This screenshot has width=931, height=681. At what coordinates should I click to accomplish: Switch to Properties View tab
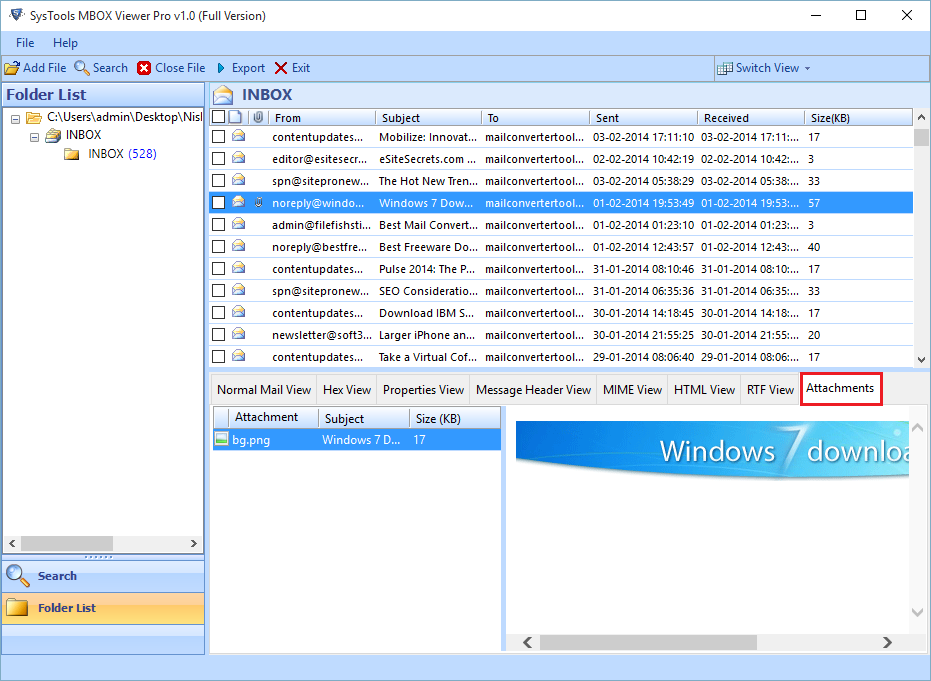[423, 390]
